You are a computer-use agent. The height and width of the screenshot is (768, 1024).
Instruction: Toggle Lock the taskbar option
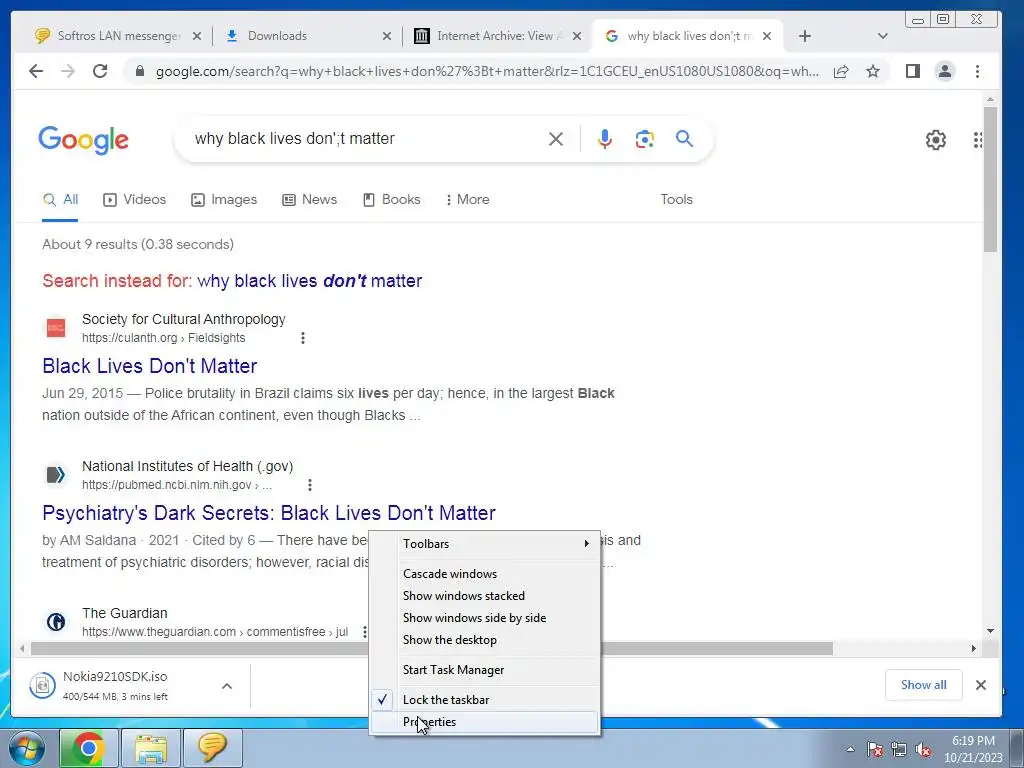[485, 699]
